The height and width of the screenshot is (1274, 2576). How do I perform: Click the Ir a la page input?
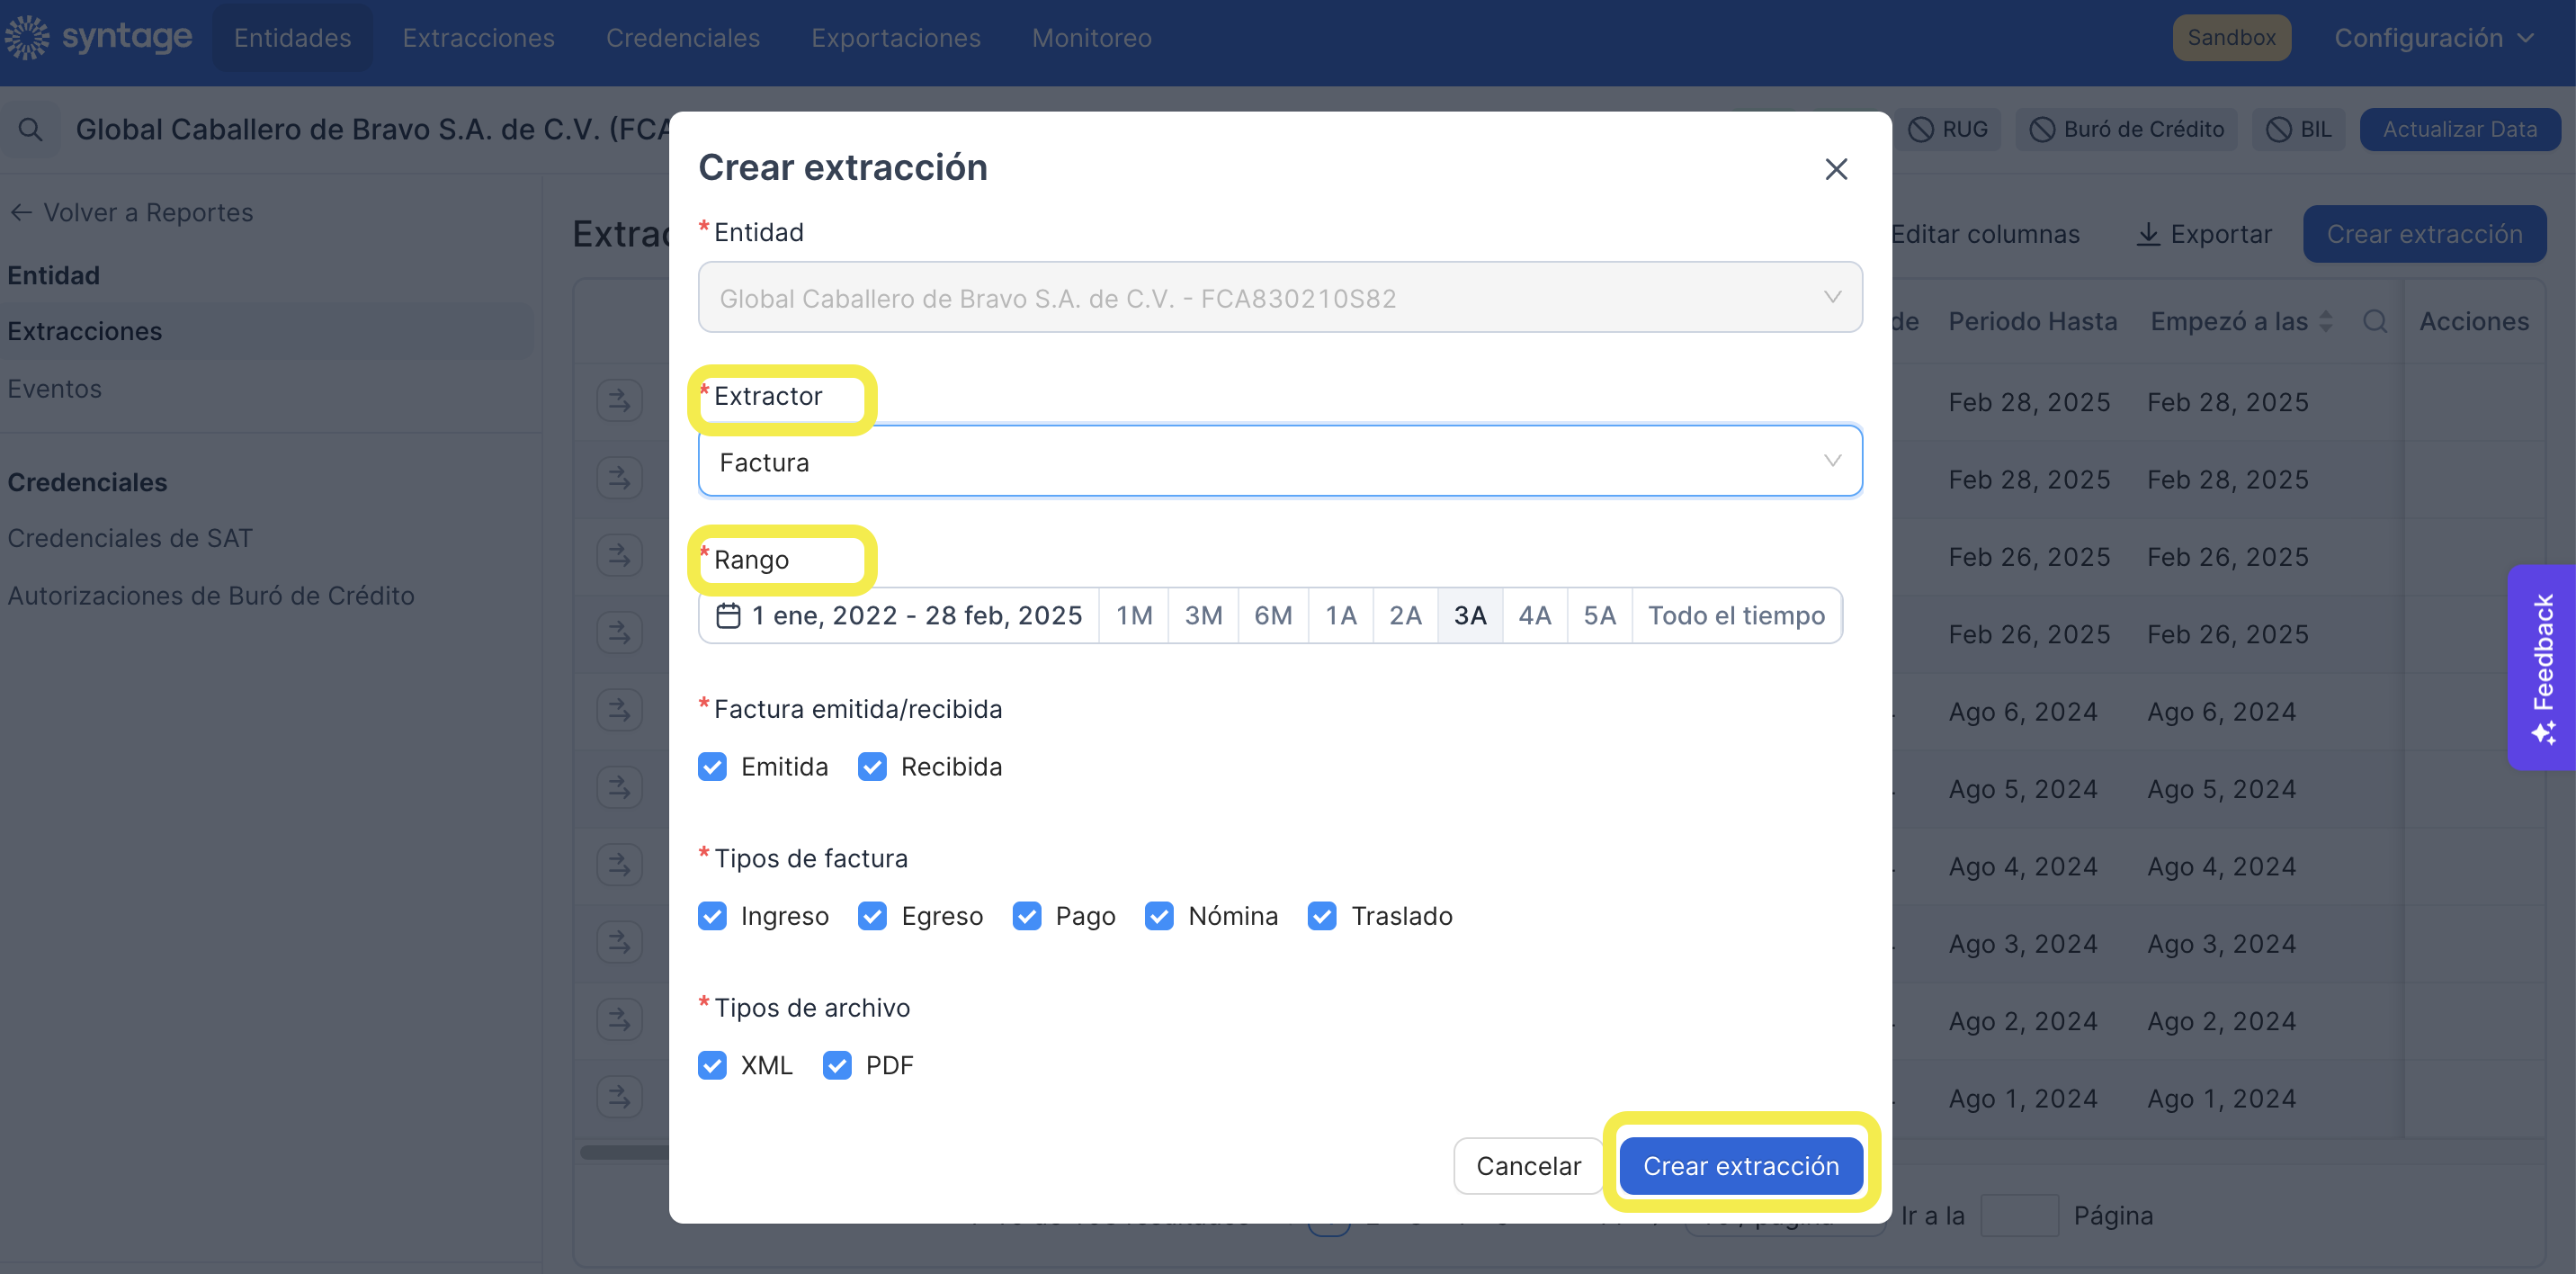(2019, 1215)
